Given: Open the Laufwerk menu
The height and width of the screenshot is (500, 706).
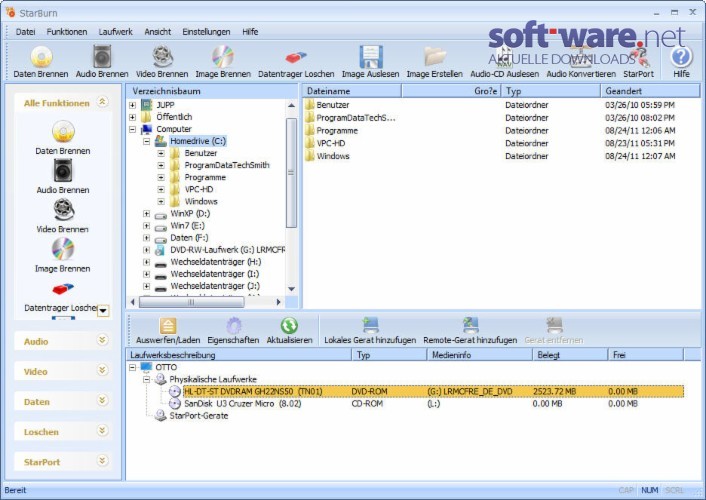Looking at the screenshot, I should [x=116, y=32].
